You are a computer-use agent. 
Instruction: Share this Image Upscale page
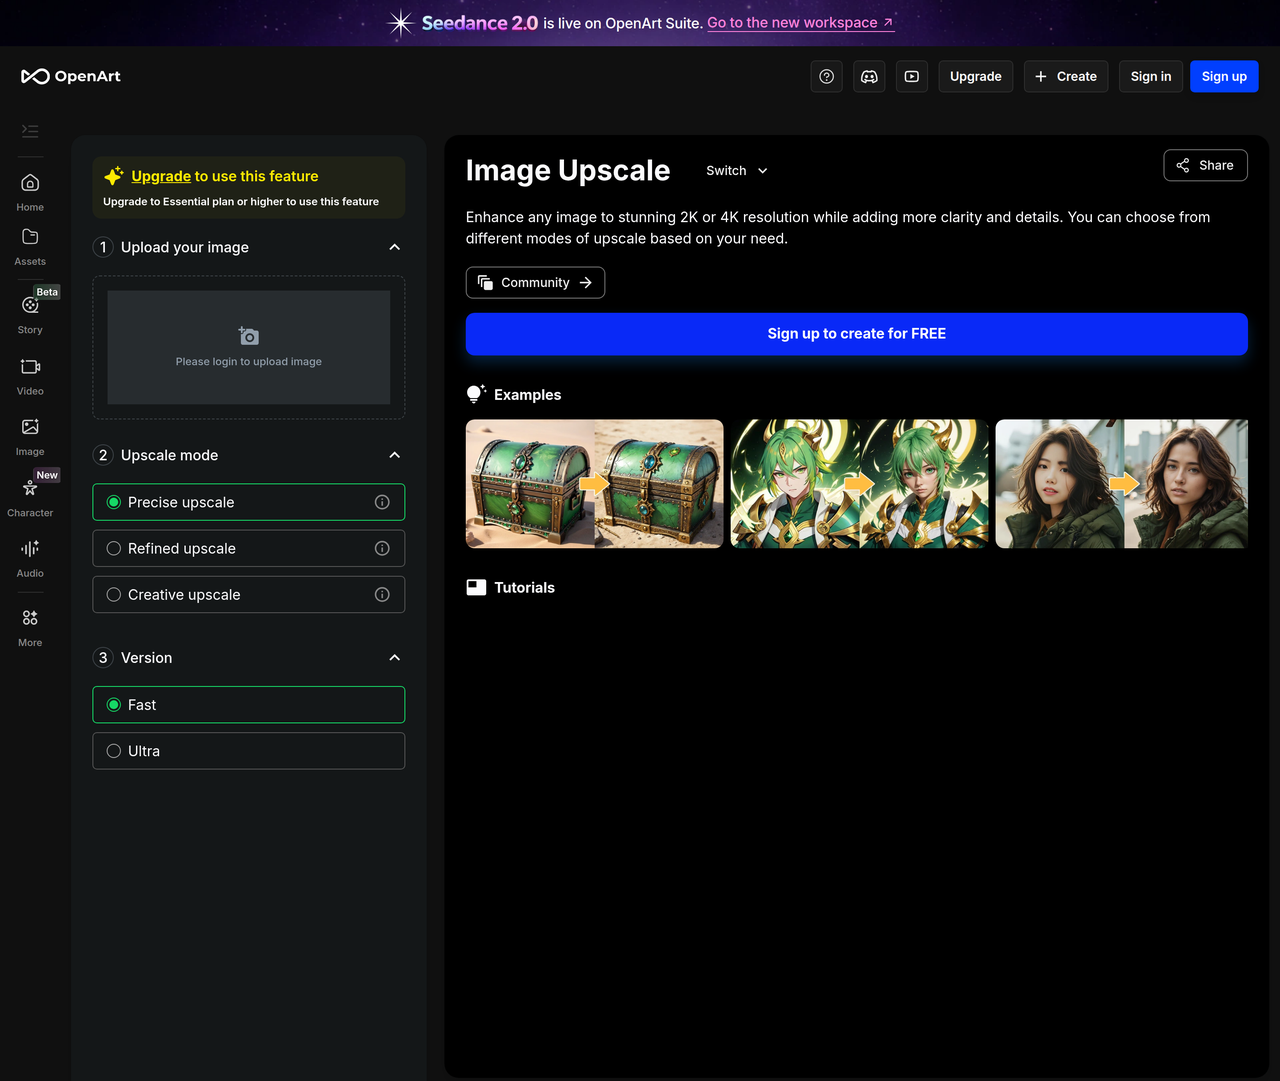pyautogui.click(x=1206, y=165)
